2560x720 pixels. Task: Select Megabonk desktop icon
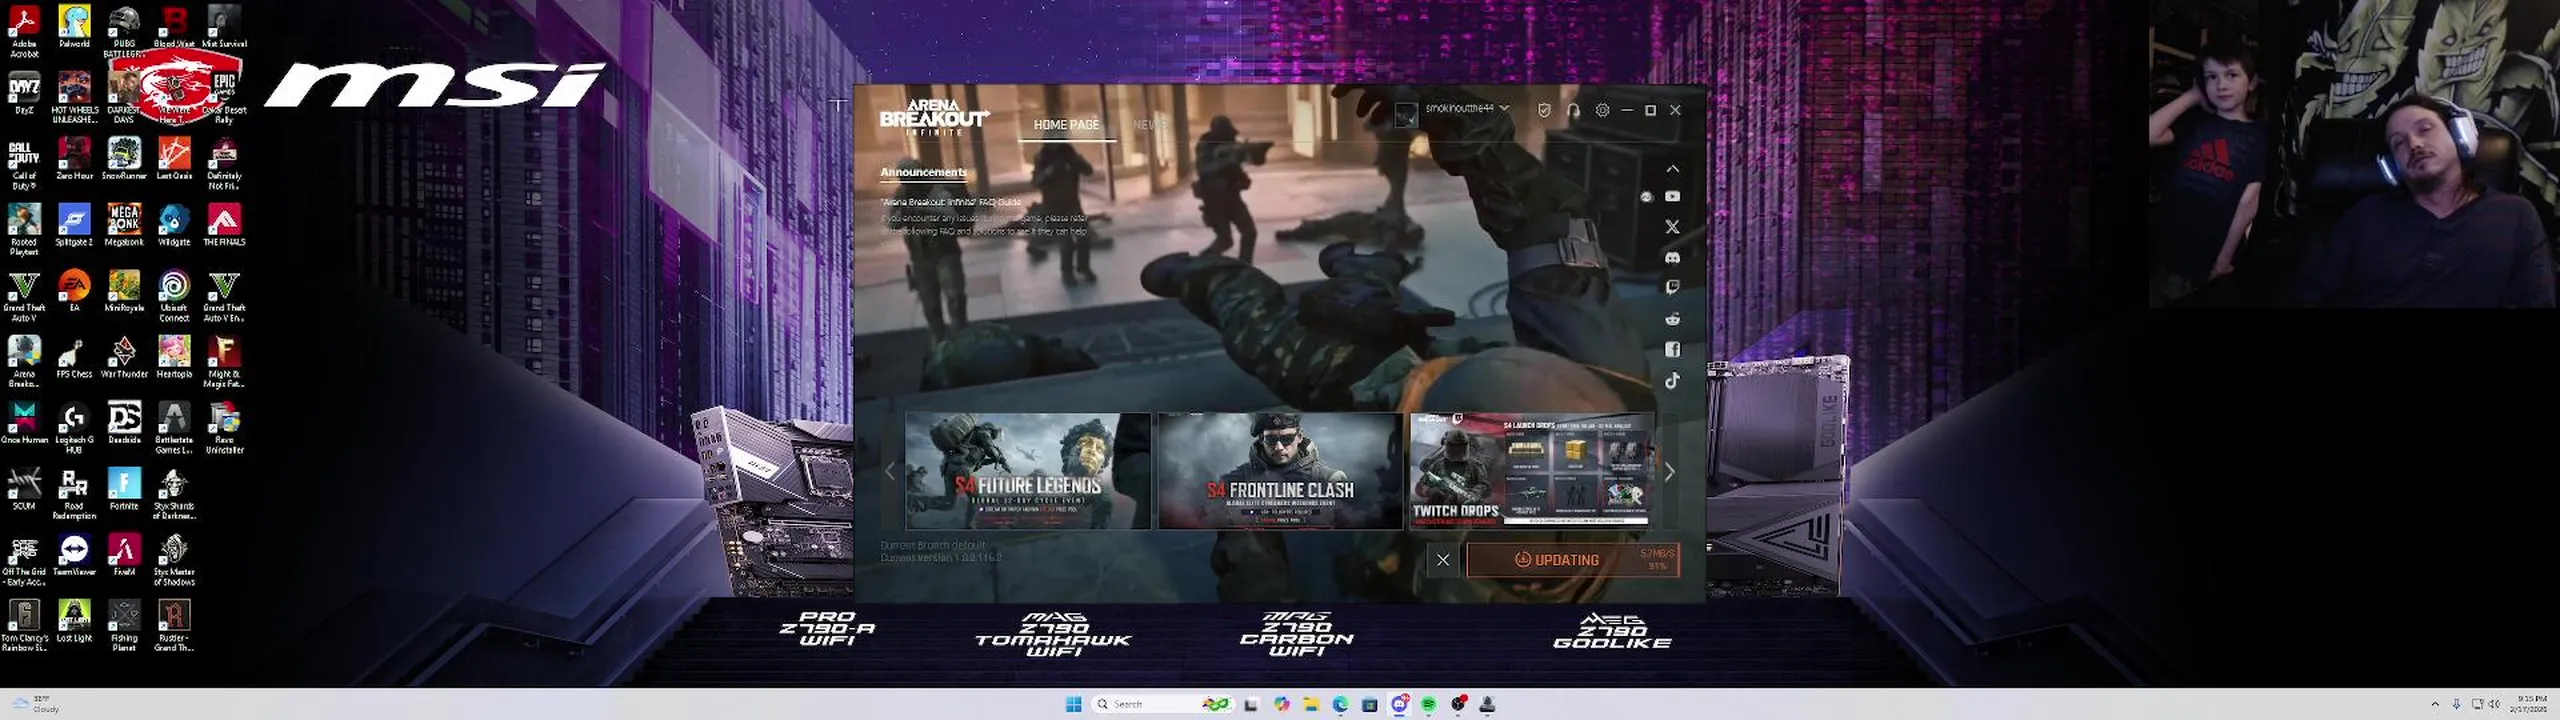pos(124,225)
